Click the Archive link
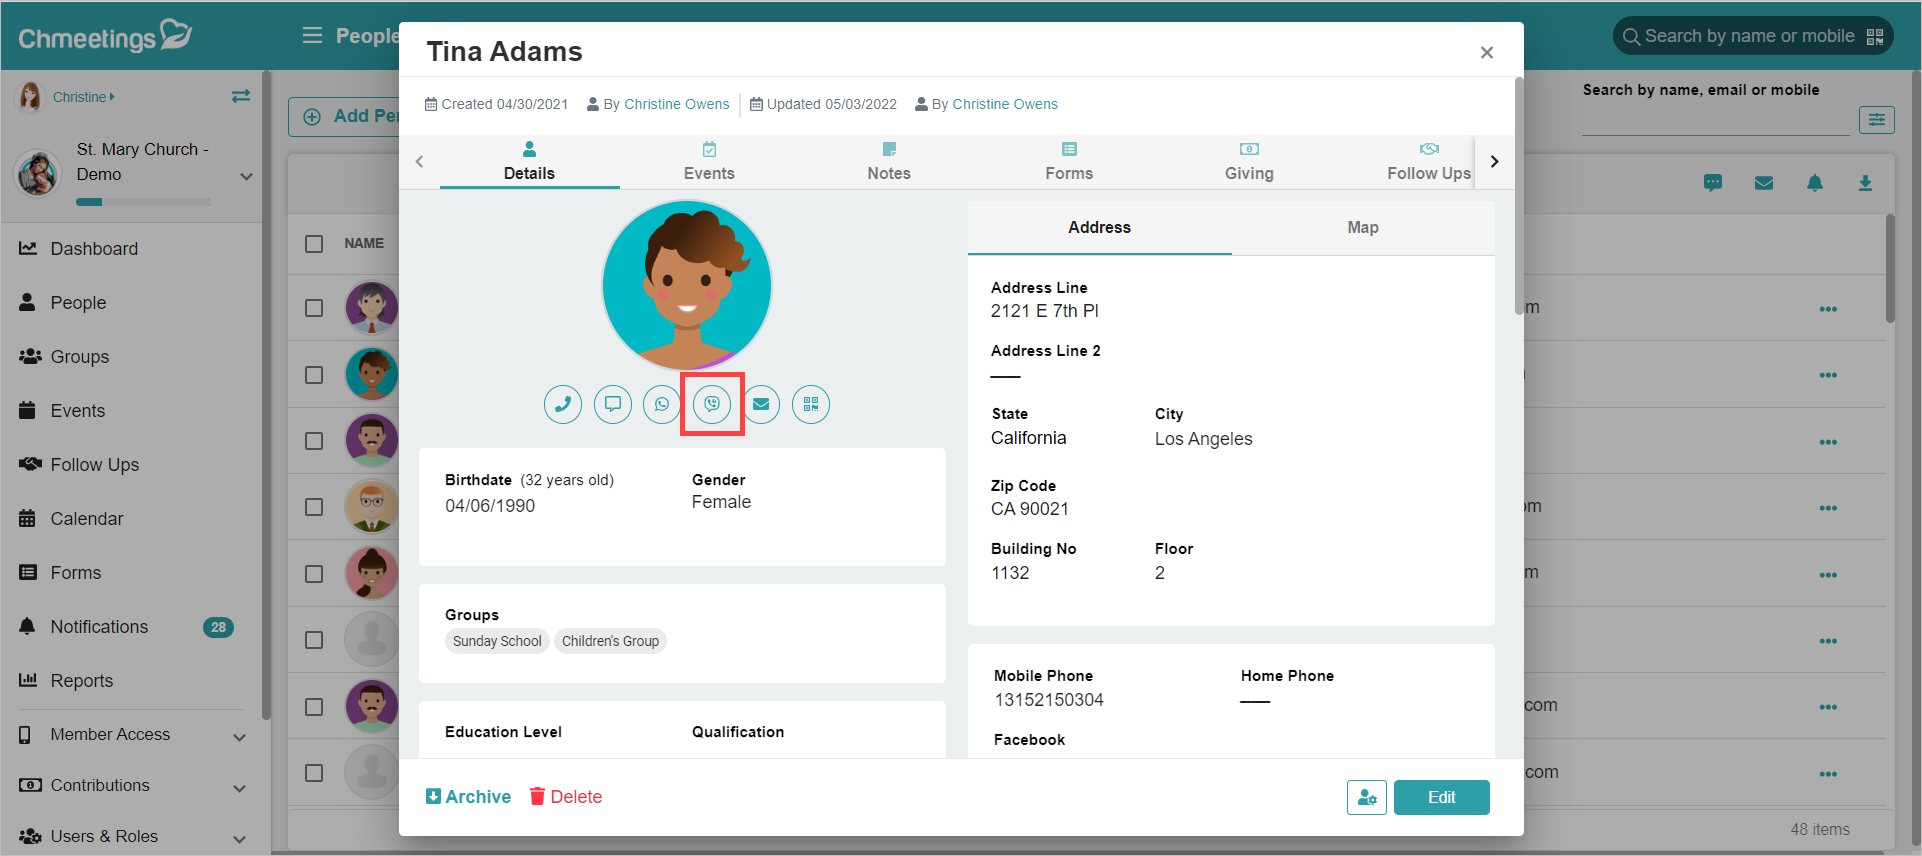This screenshot has height=856, width=1922. (x=468, y=797)
